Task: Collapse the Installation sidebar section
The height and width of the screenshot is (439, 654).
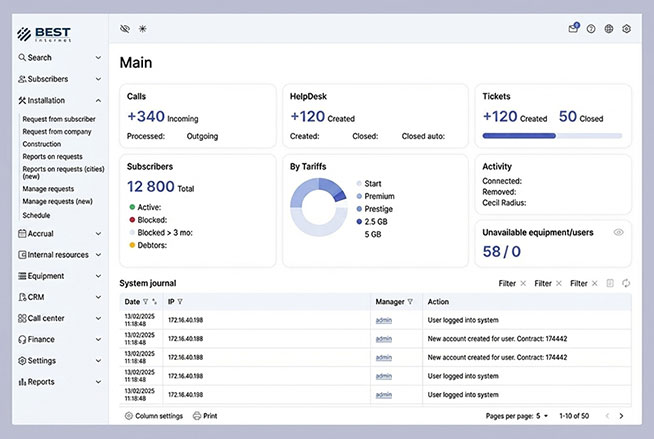Action: (98, 100)
